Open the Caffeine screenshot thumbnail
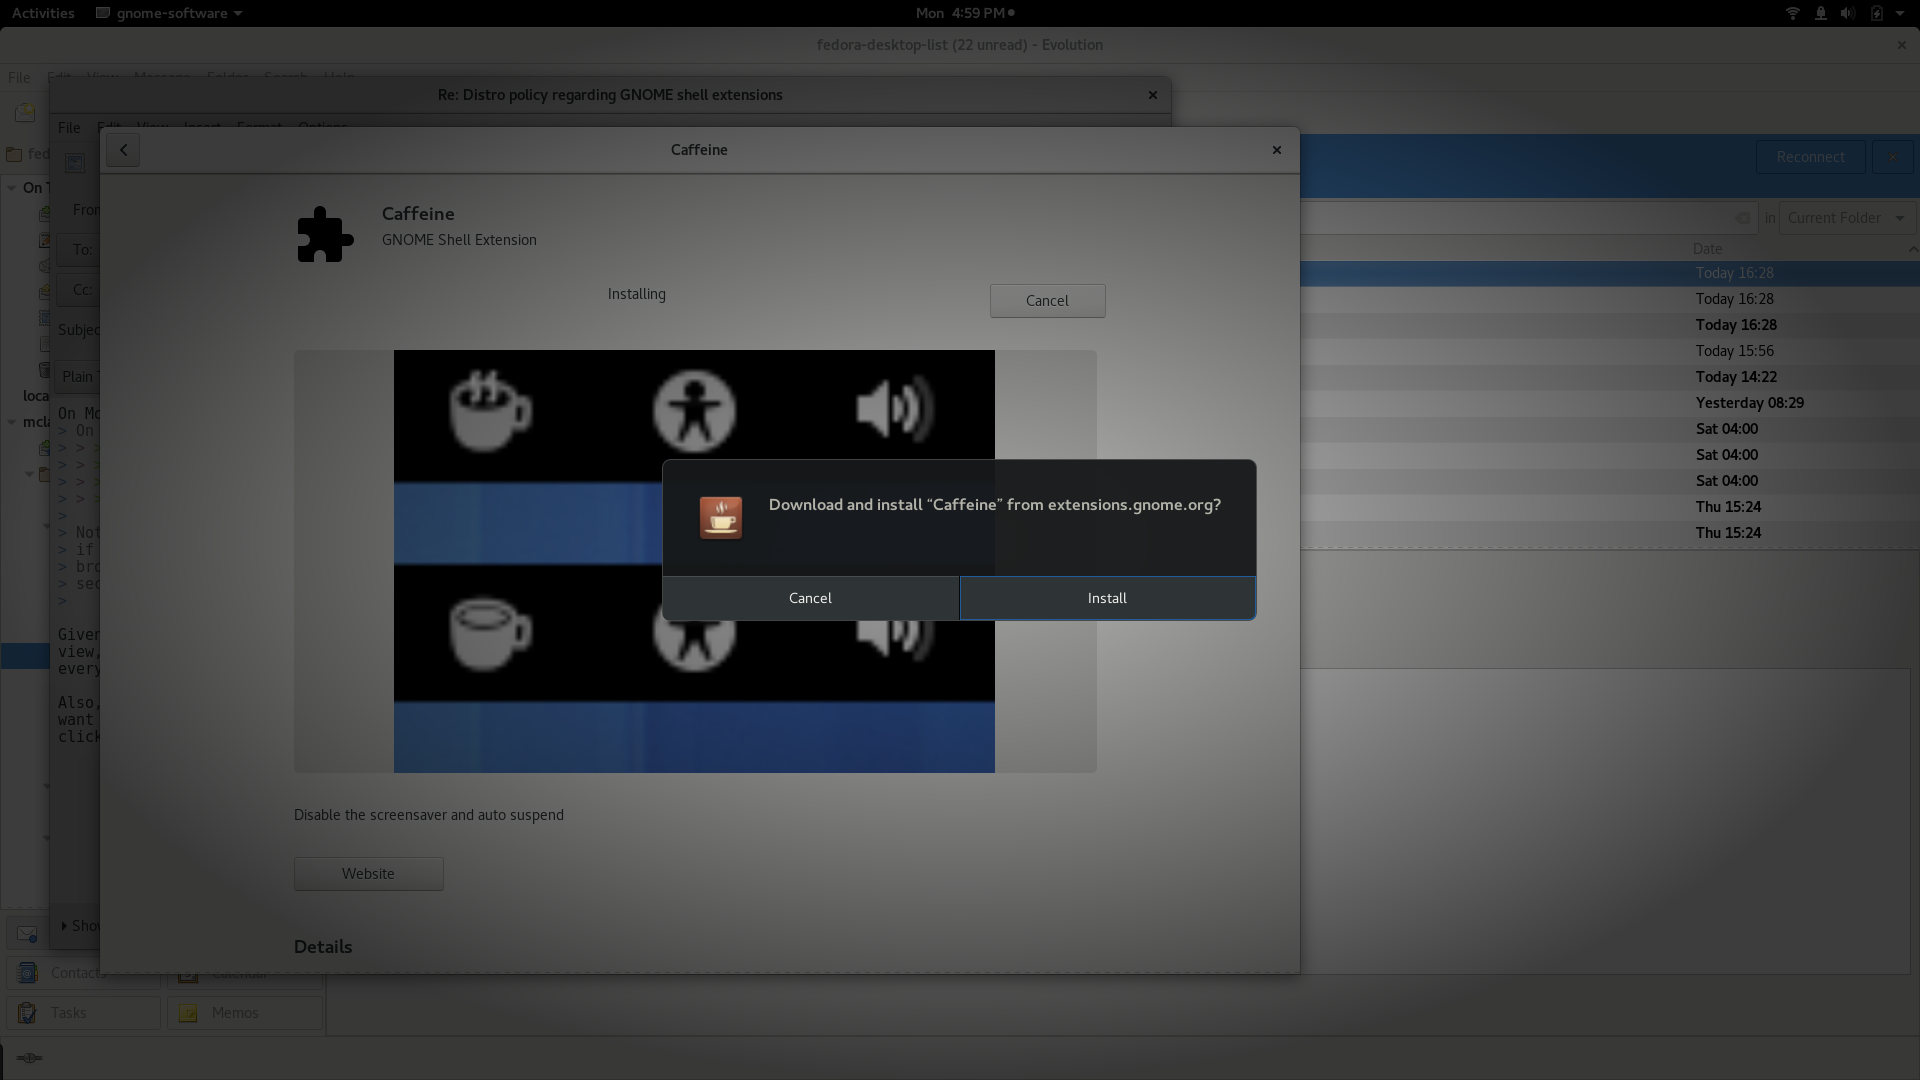Image resolution: width=1920 pixels, height=1080 pixels. pyautogui.click(x=694, y=561)
